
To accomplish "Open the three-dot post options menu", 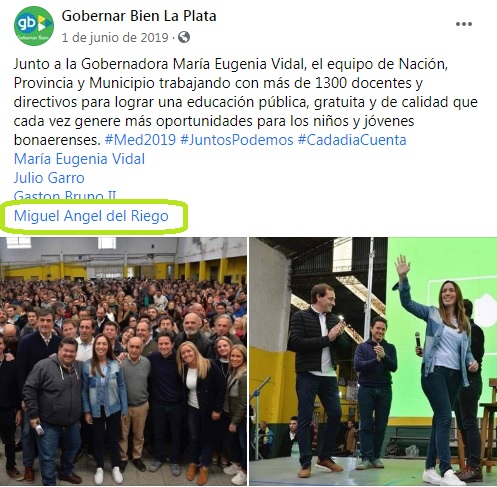I will click(464, 24).
